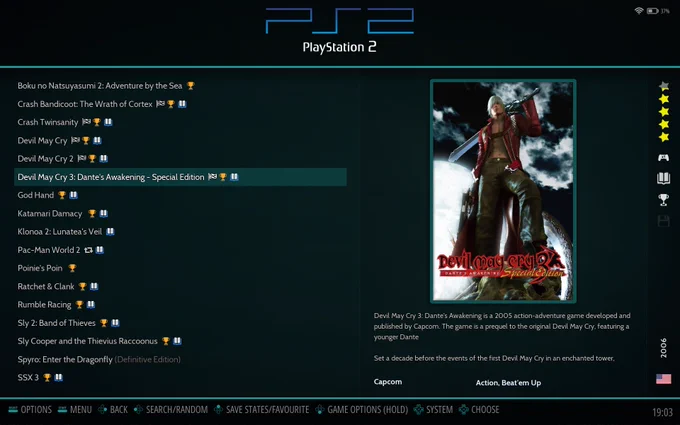The width and height of the screenshot is (680, 425).
Task: Click the checkered flag on Devil May Cry 3 row
Action: (212, 177)
